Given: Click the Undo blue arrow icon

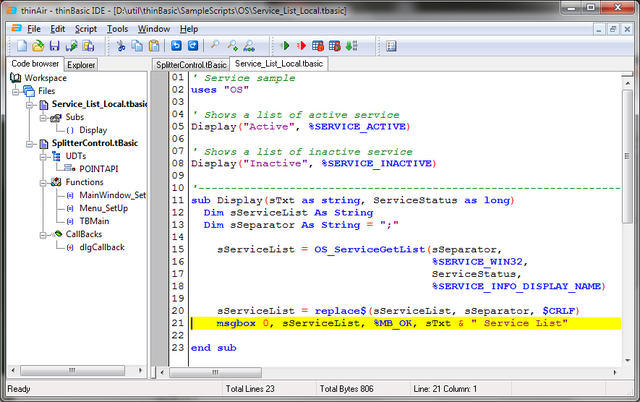Looking at the screenshot, I should (176, 46).
